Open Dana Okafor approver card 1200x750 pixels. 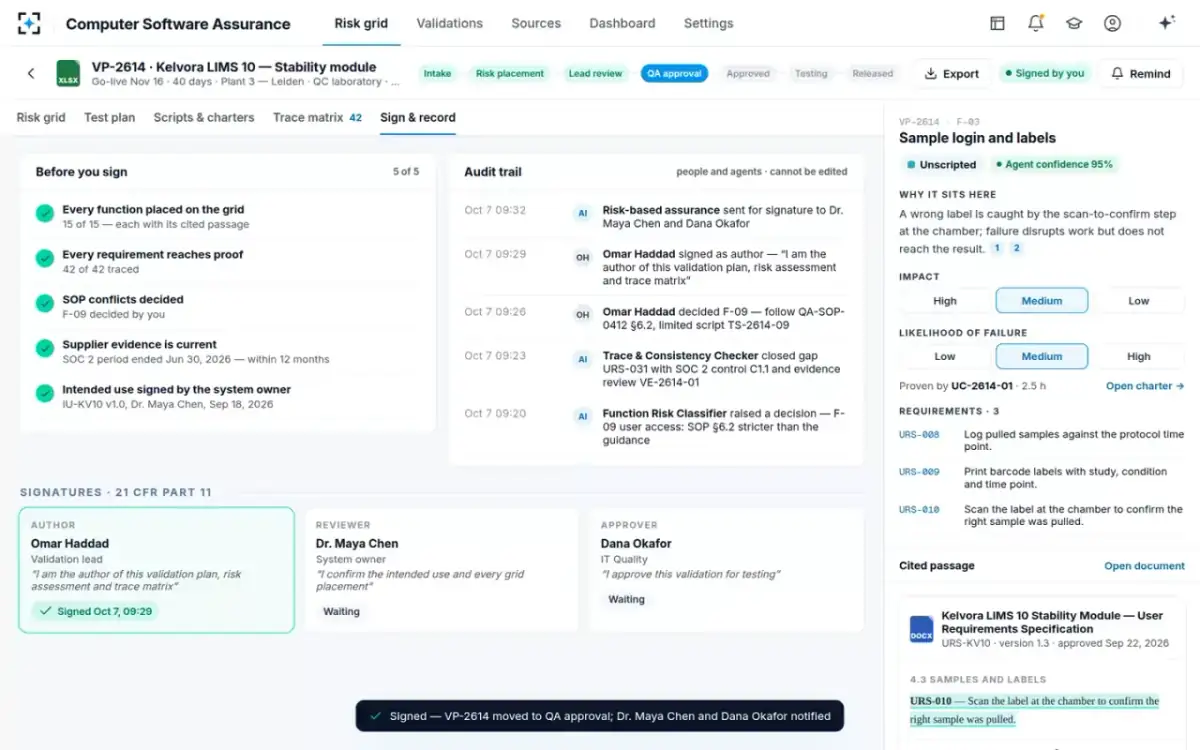click(x=726, y=570)
